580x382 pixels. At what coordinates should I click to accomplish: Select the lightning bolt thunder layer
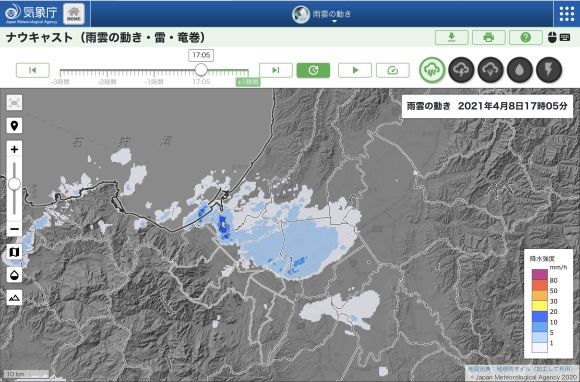549,70
